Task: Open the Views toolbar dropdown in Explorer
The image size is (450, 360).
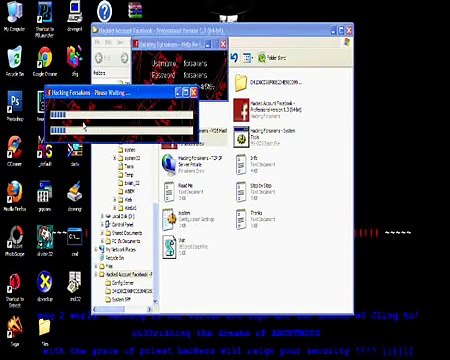Action: click(x=247, y=58)
